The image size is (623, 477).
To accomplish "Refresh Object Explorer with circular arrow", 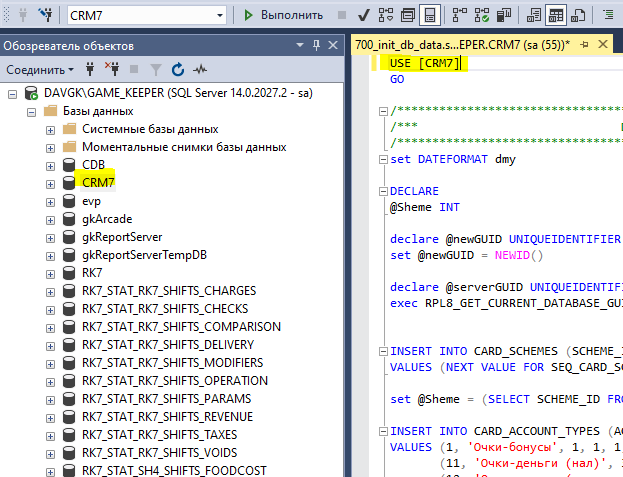I will click(178, 70).
